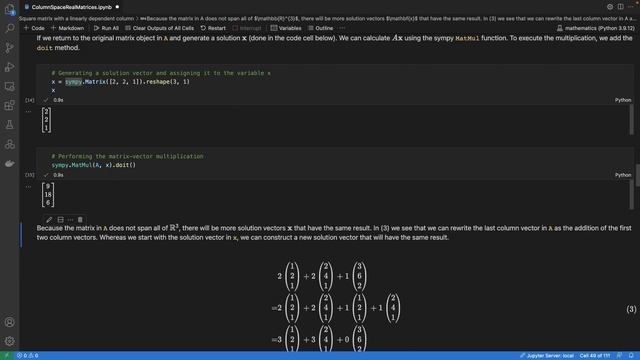Viewport: 640px width, 360px height.
Task: Click Jupyter Server: local in status bar
Action: 547,356
